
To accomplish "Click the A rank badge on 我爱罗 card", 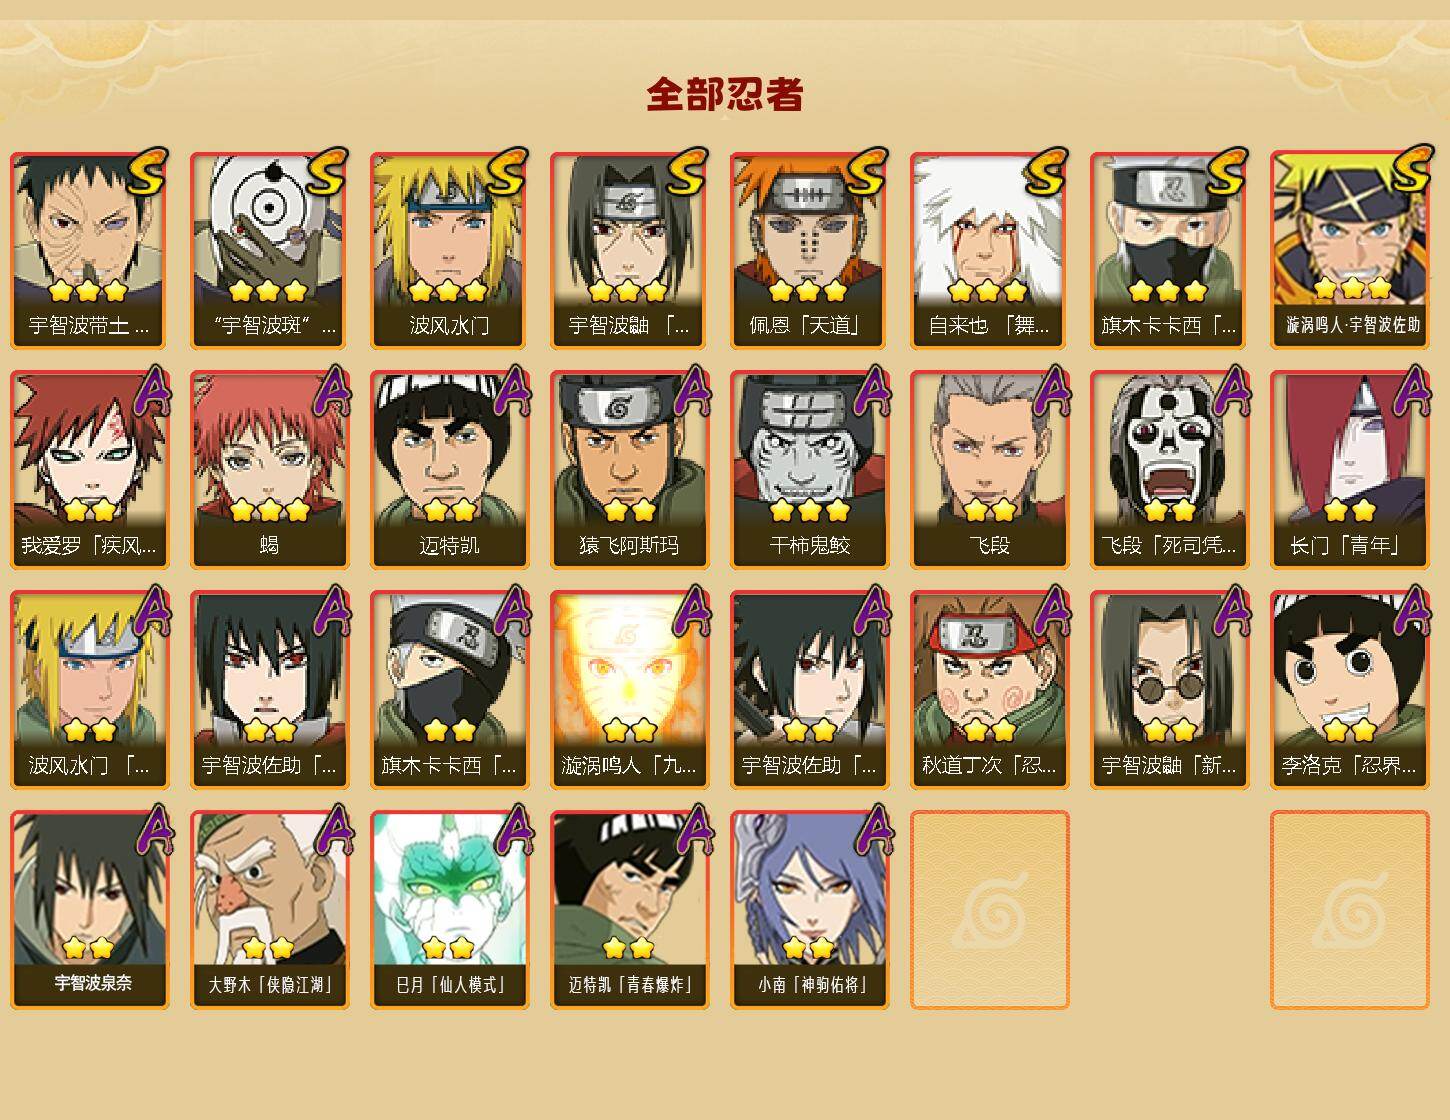I will 150,391.
